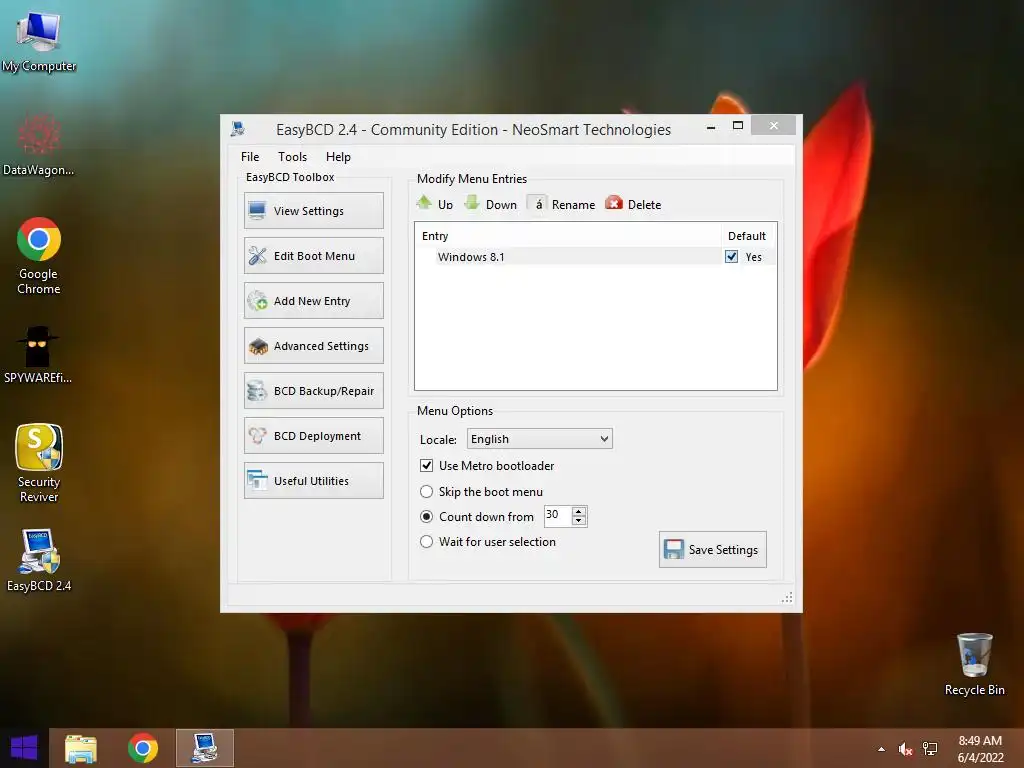The width and height of the screenshot is (1024, 768).
Task: Open BCD Backup/Repair
Action: [x=313, y=391]
